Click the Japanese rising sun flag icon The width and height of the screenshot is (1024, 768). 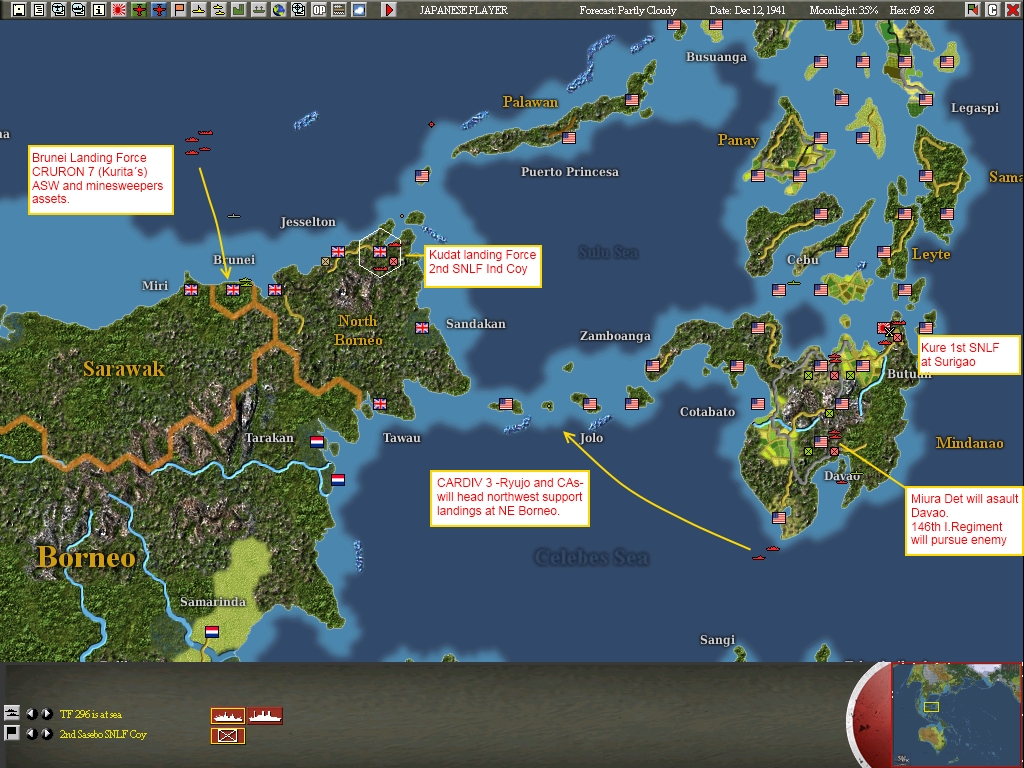click(119, 10)
